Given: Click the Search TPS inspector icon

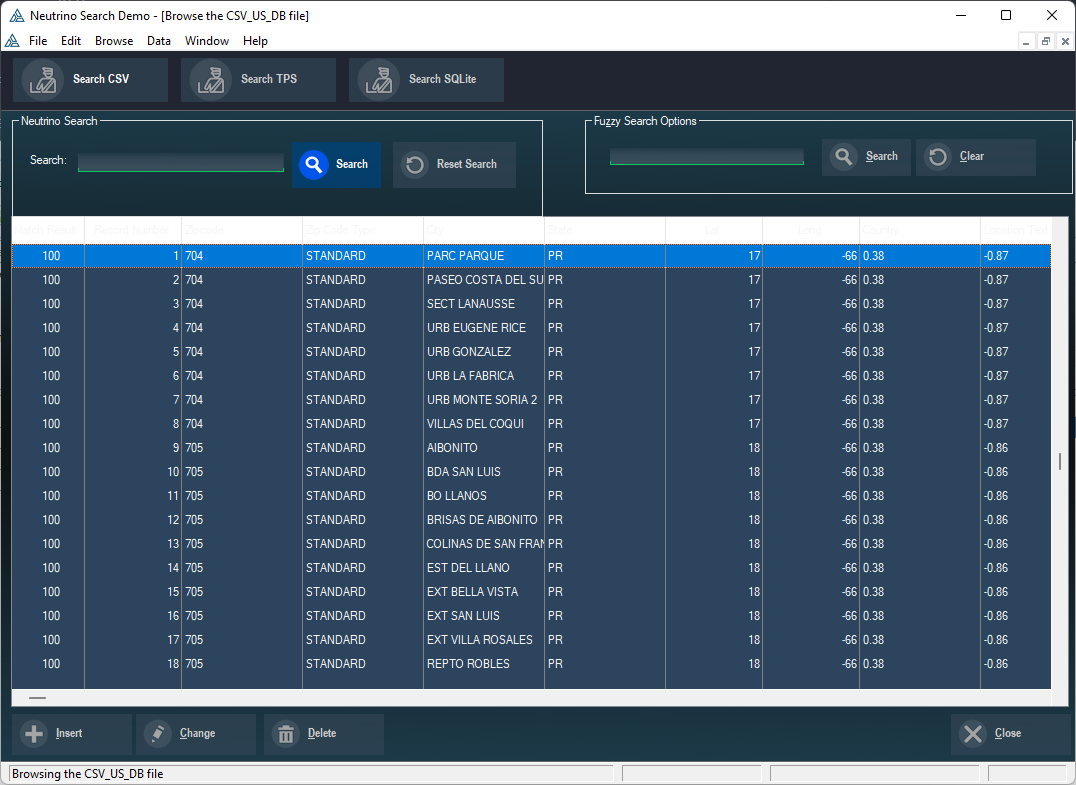Looking at the screenshot, I should click(210, 79).
